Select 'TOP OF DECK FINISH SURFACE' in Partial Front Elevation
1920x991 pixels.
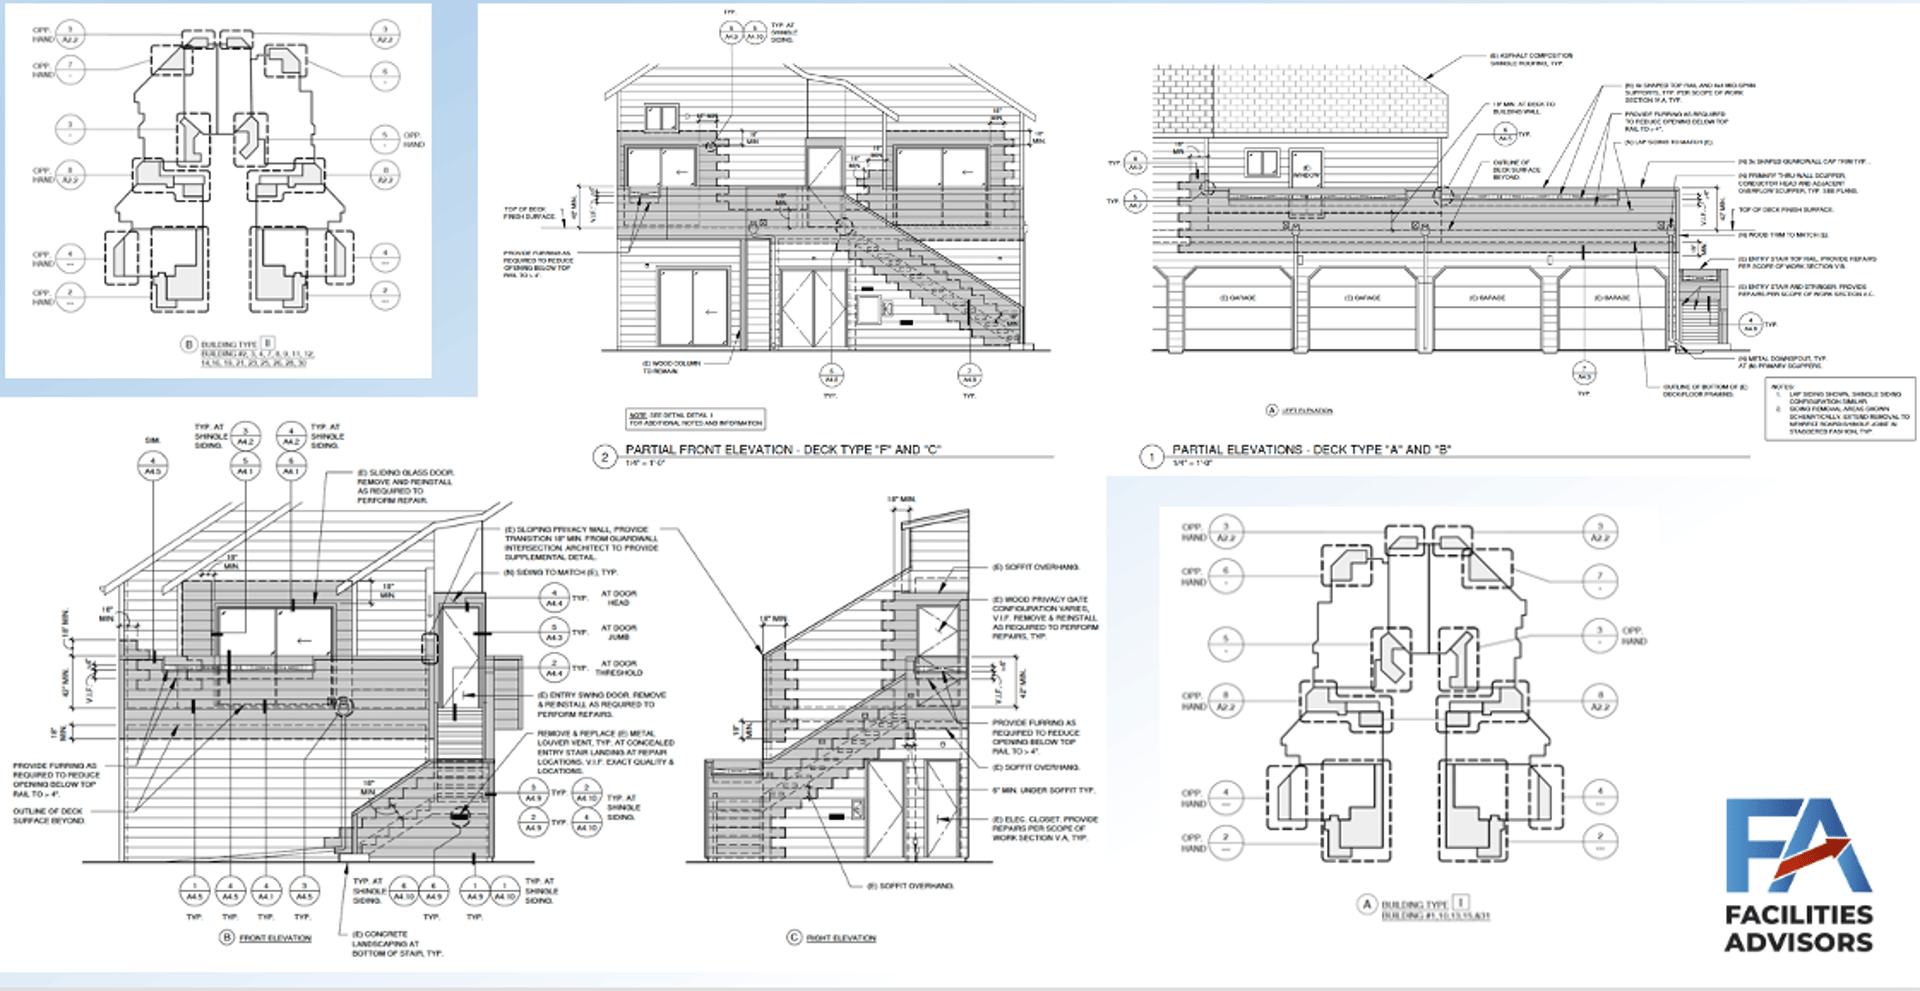(x=529, y=213)
